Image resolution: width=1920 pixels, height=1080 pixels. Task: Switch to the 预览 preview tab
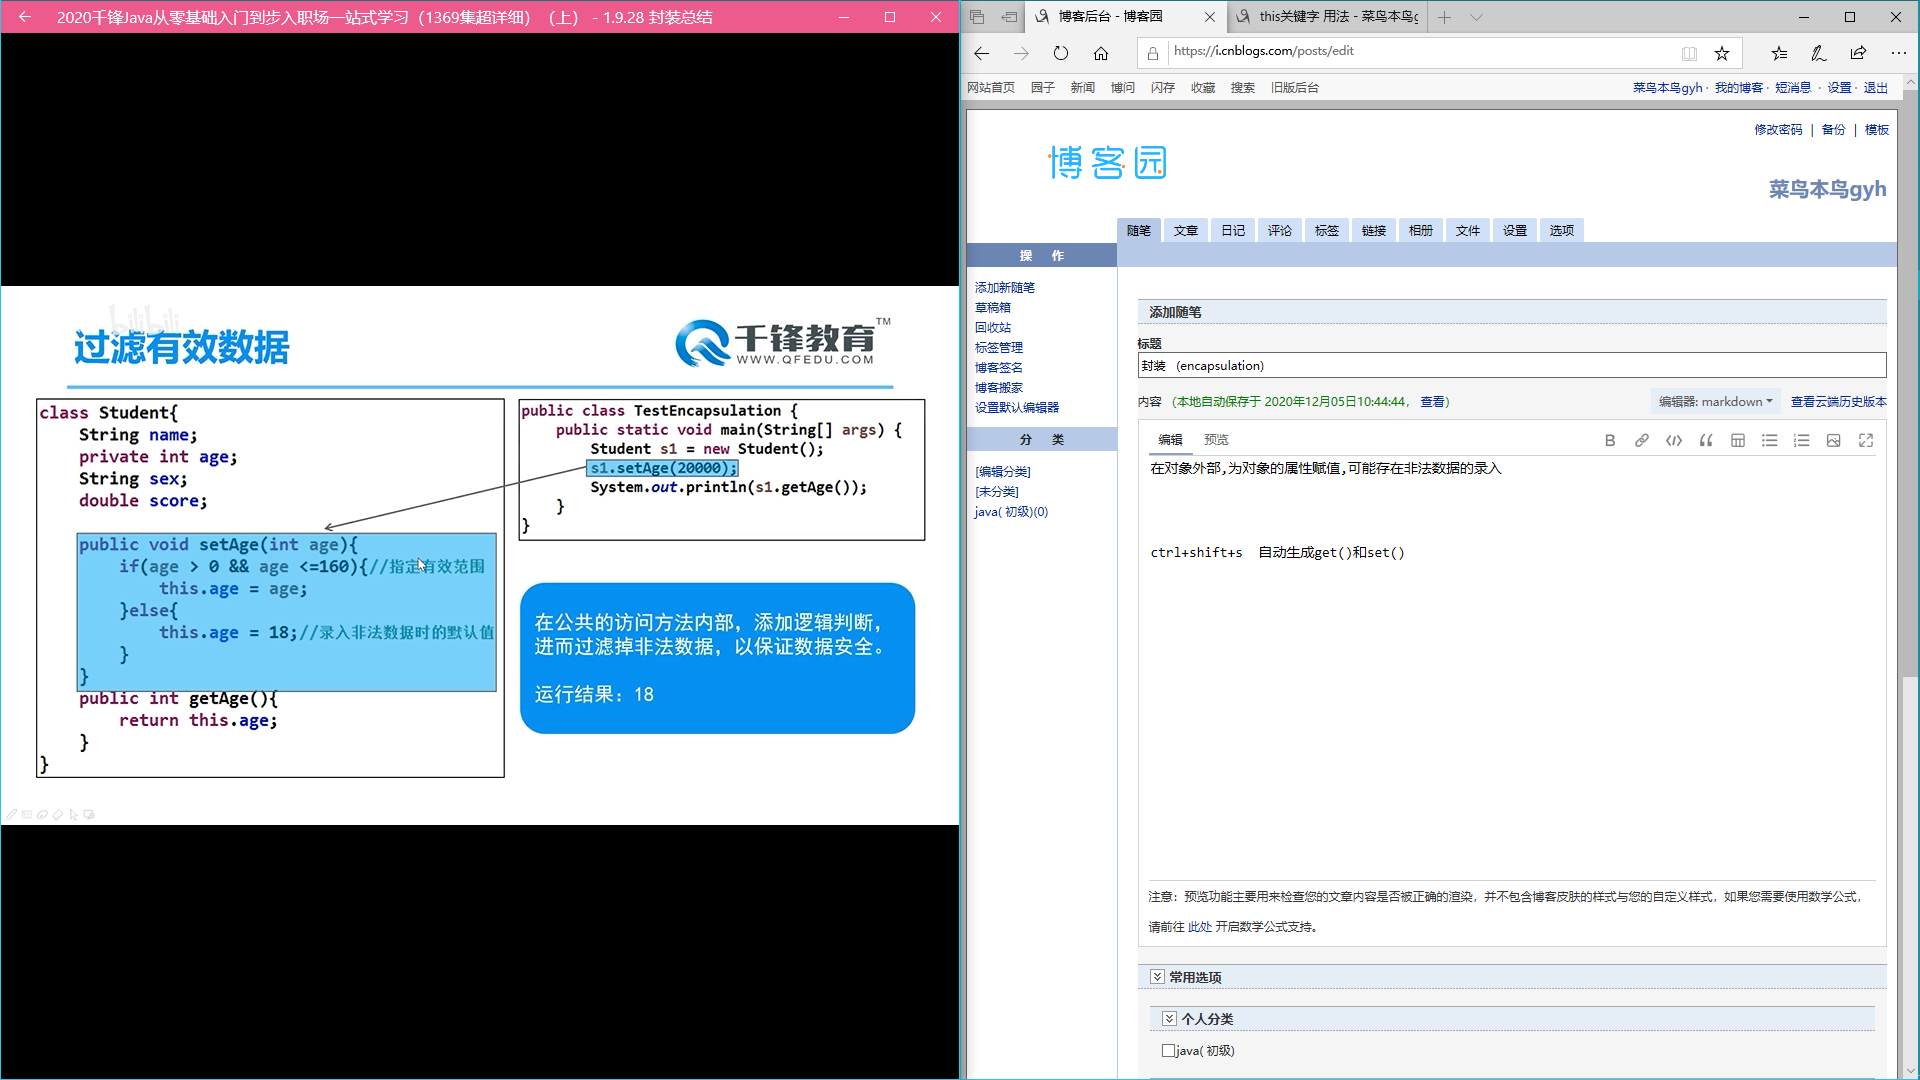click(x=1216, y=440)
